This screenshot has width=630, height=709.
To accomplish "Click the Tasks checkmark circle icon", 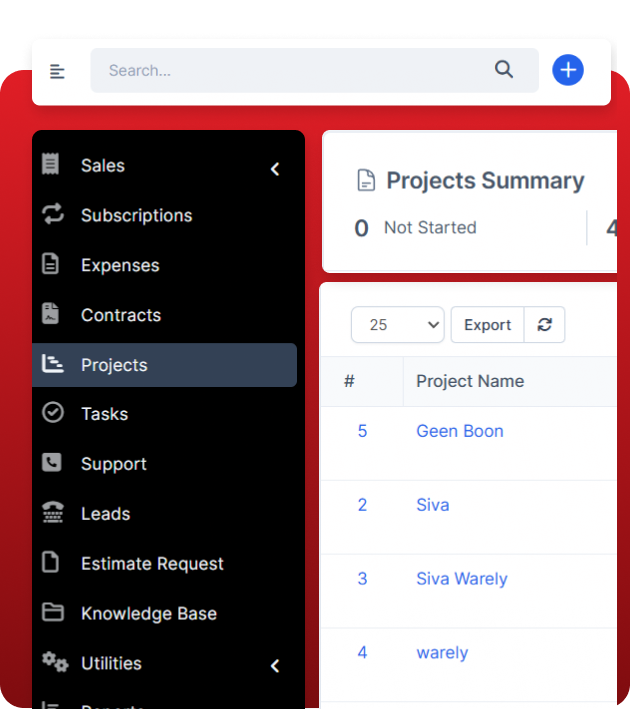I will [x=52, y=413].
